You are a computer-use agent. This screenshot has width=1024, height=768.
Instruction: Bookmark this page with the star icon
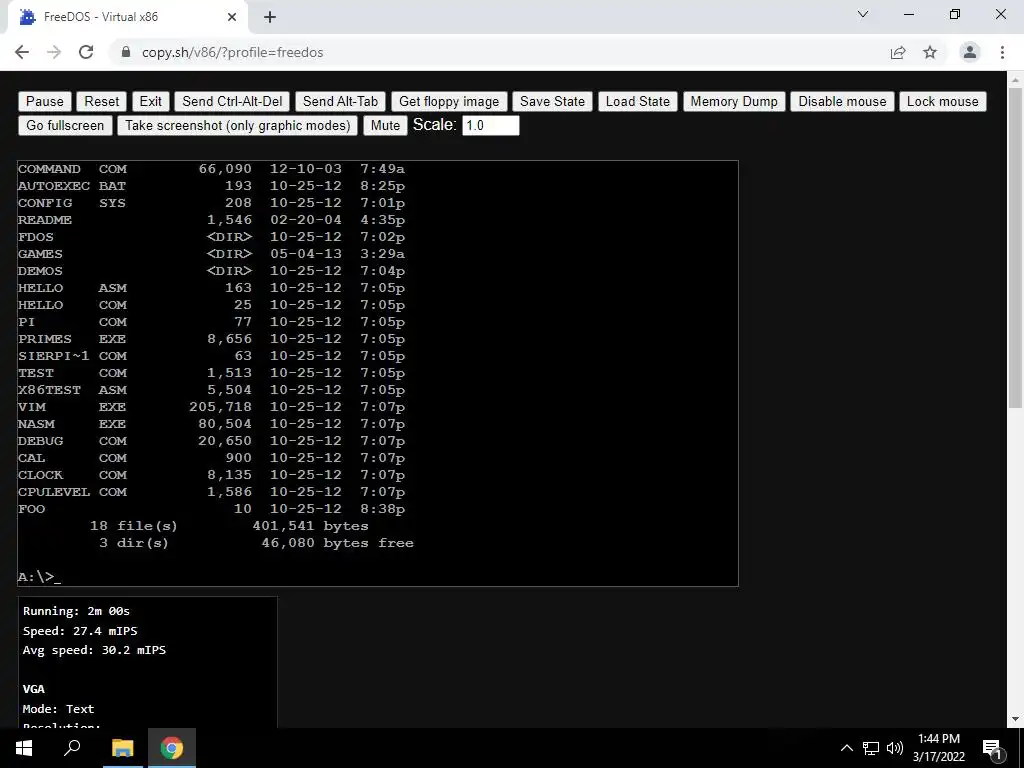tap(930, 52)
